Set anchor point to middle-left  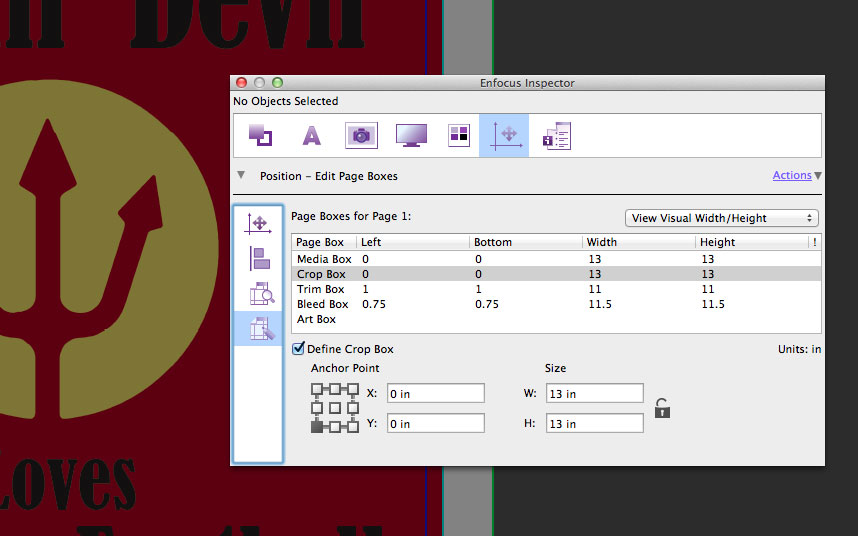[317, 408]
